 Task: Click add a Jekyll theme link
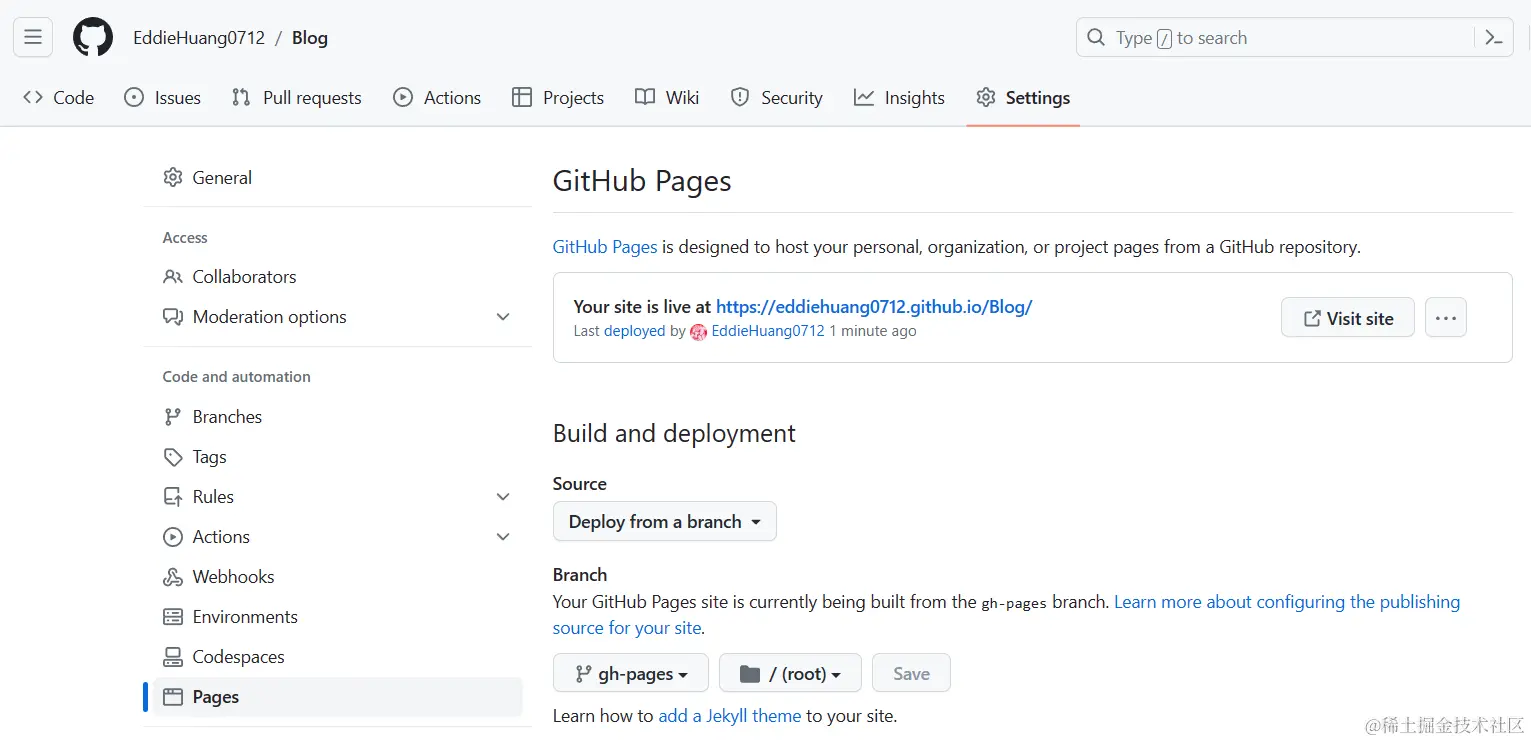pos(730,716)
